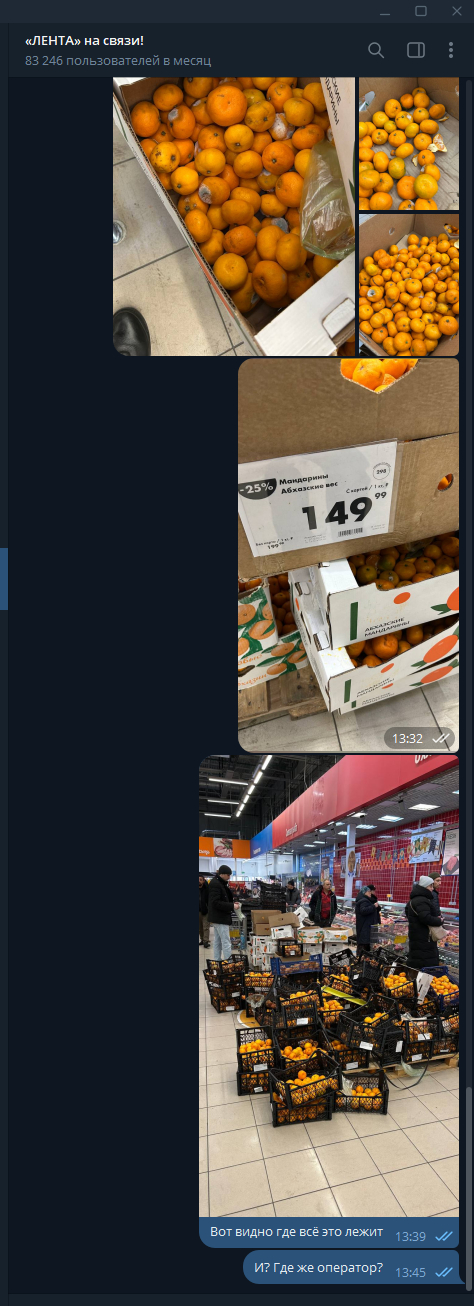The width and height of the screenshot is (474, 1306).
Task: Click the 83 246 monthly users subtitle
Action: (118, 60)
